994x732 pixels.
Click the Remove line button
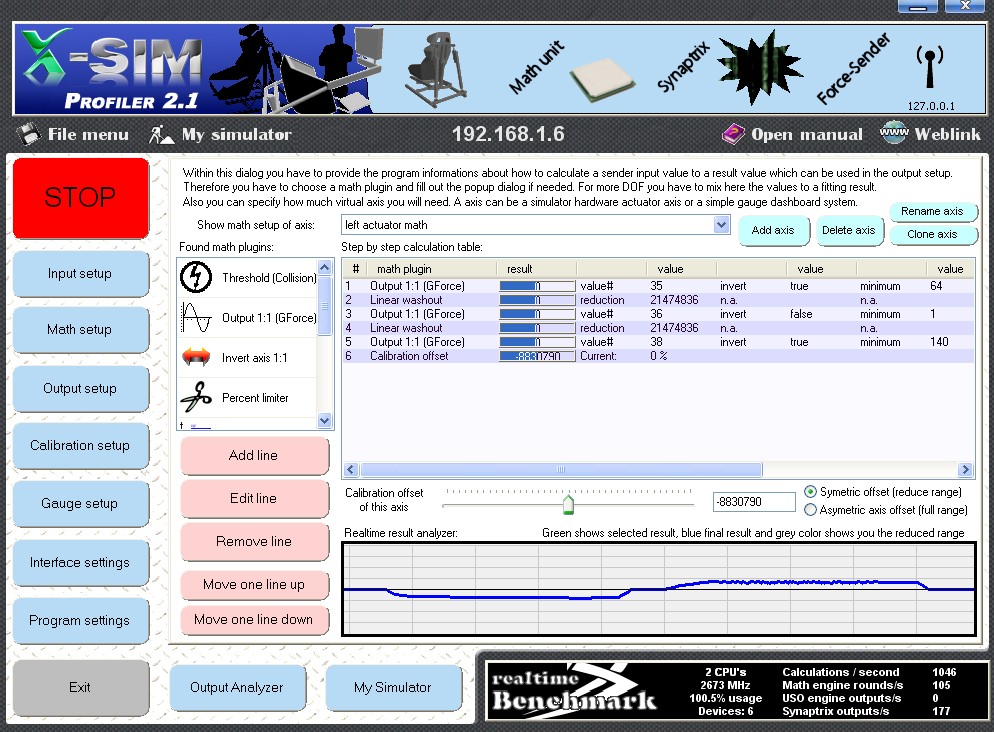pos(254,541)
